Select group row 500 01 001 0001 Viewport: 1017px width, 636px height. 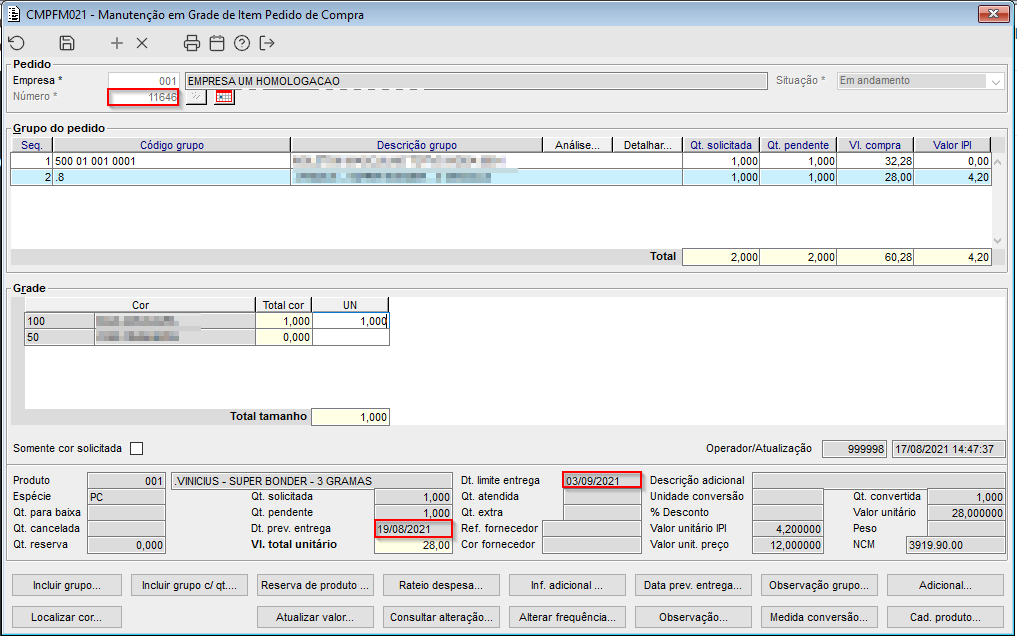[x=501, y=161]
